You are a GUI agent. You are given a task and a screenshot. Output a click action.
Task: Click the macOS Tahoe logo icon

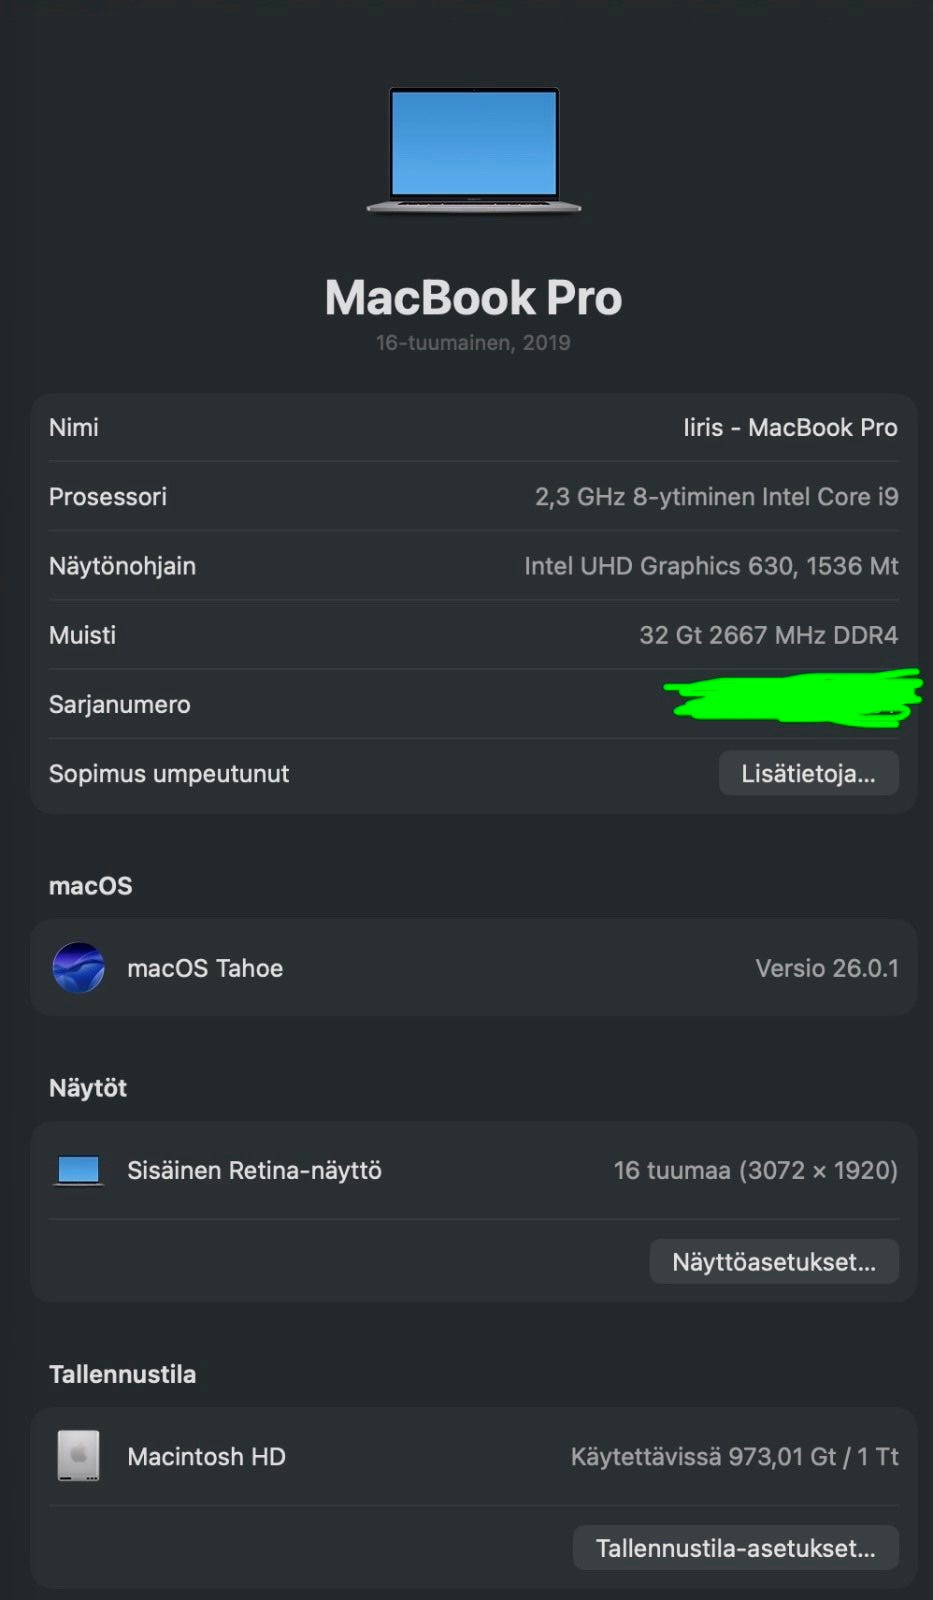coord(78,968)
